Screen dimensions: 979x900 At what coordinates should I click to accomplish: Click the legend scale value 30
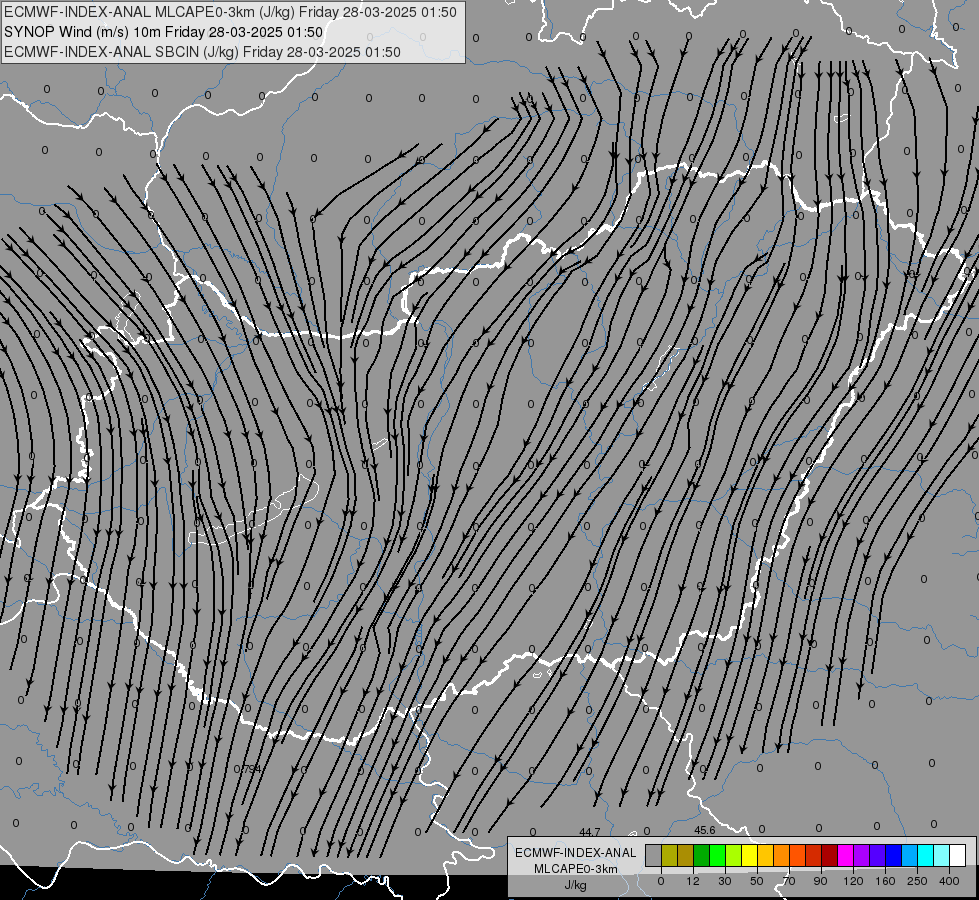[725, 881]
